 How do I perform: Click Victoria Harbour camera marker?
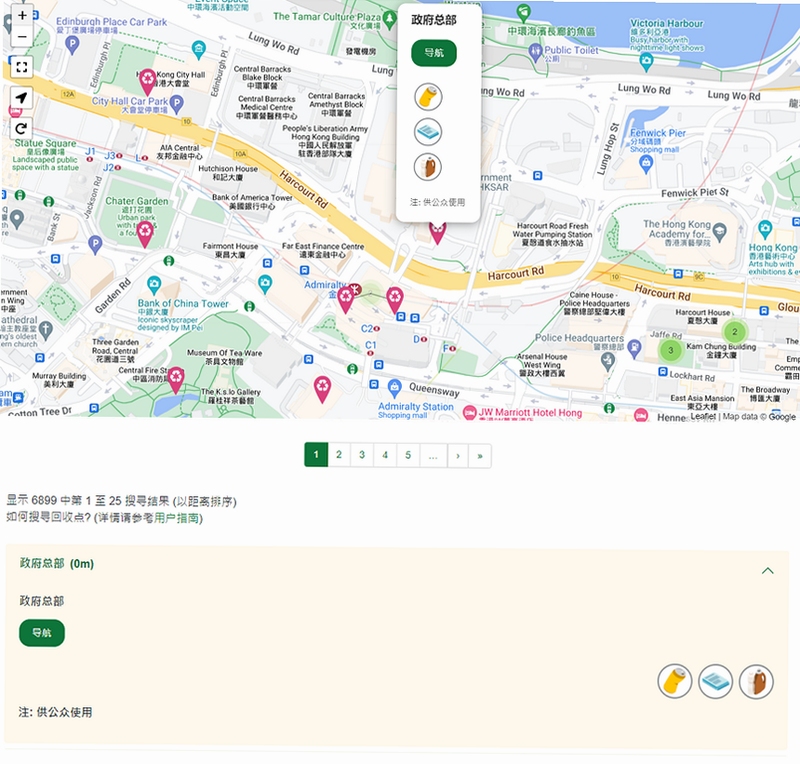[646, 62]
